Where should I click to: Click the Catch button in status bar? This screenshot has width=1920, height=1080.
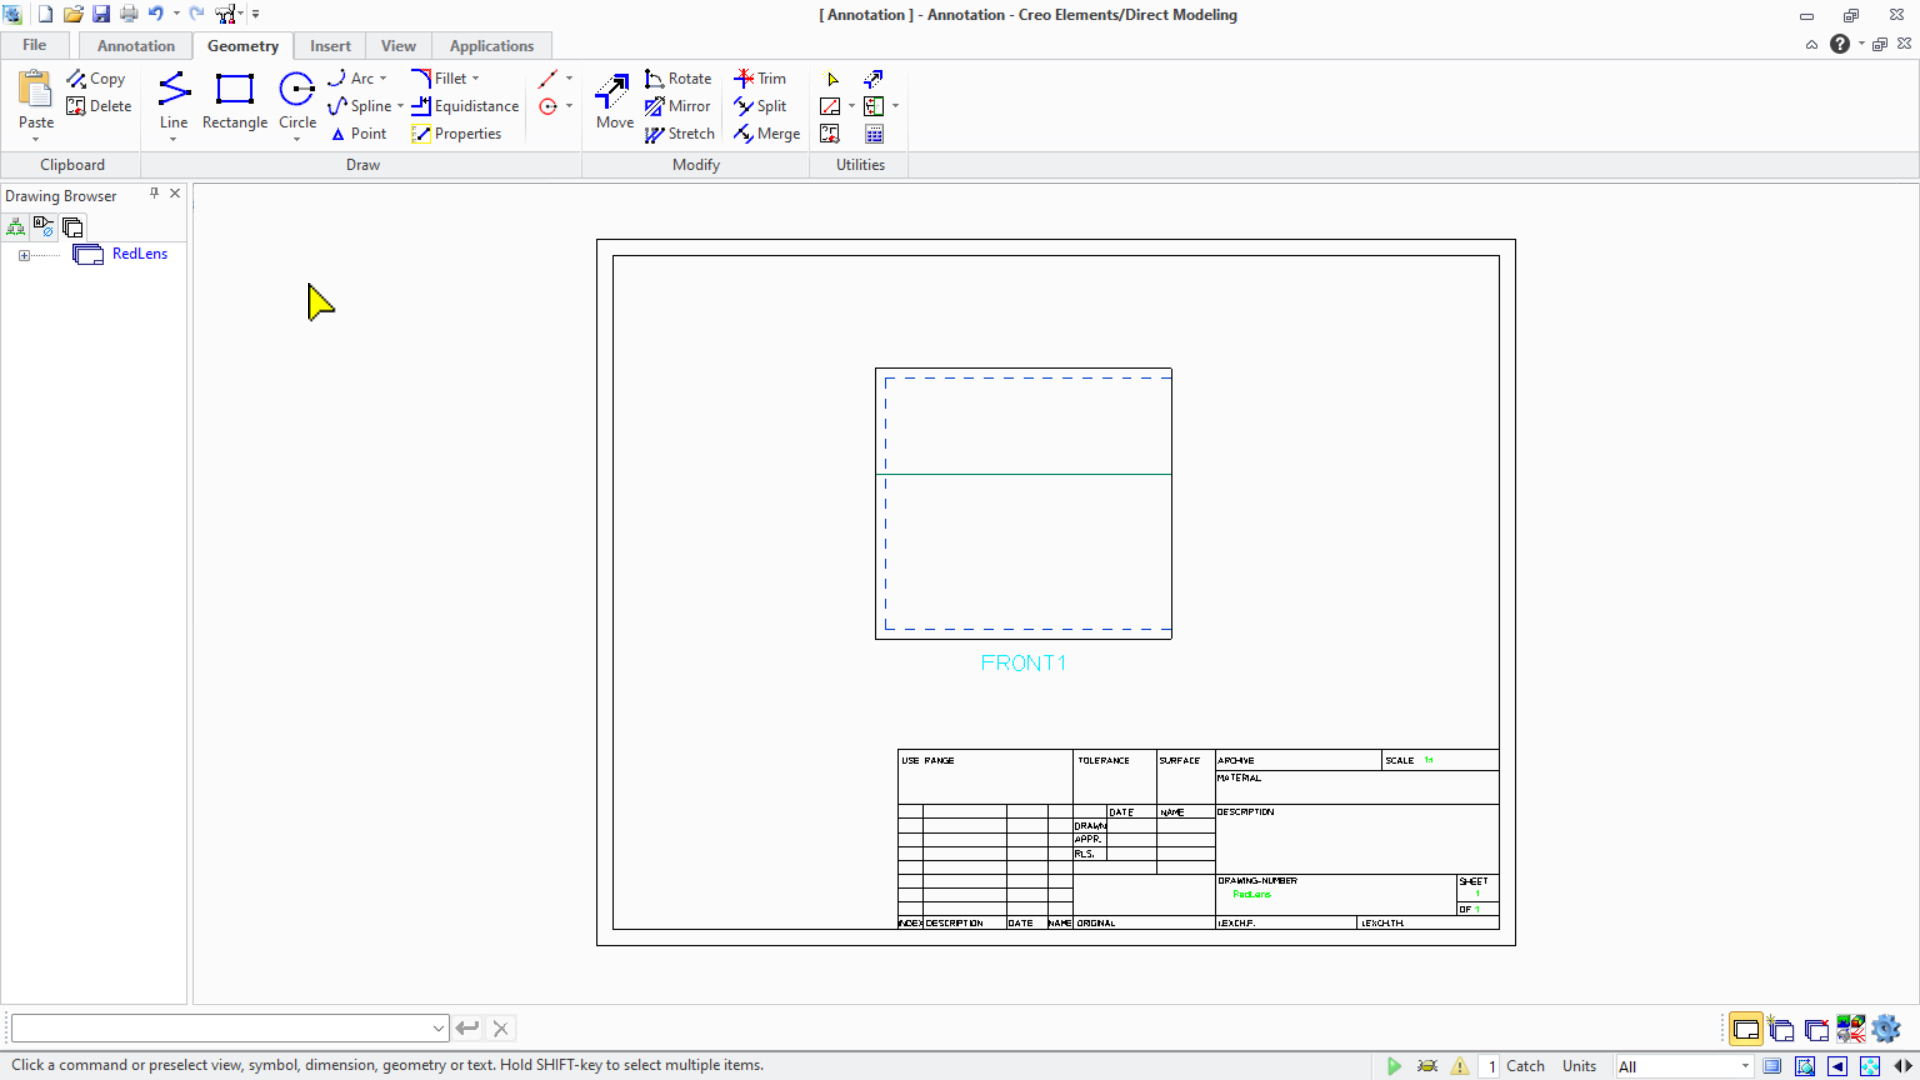1525,1066
